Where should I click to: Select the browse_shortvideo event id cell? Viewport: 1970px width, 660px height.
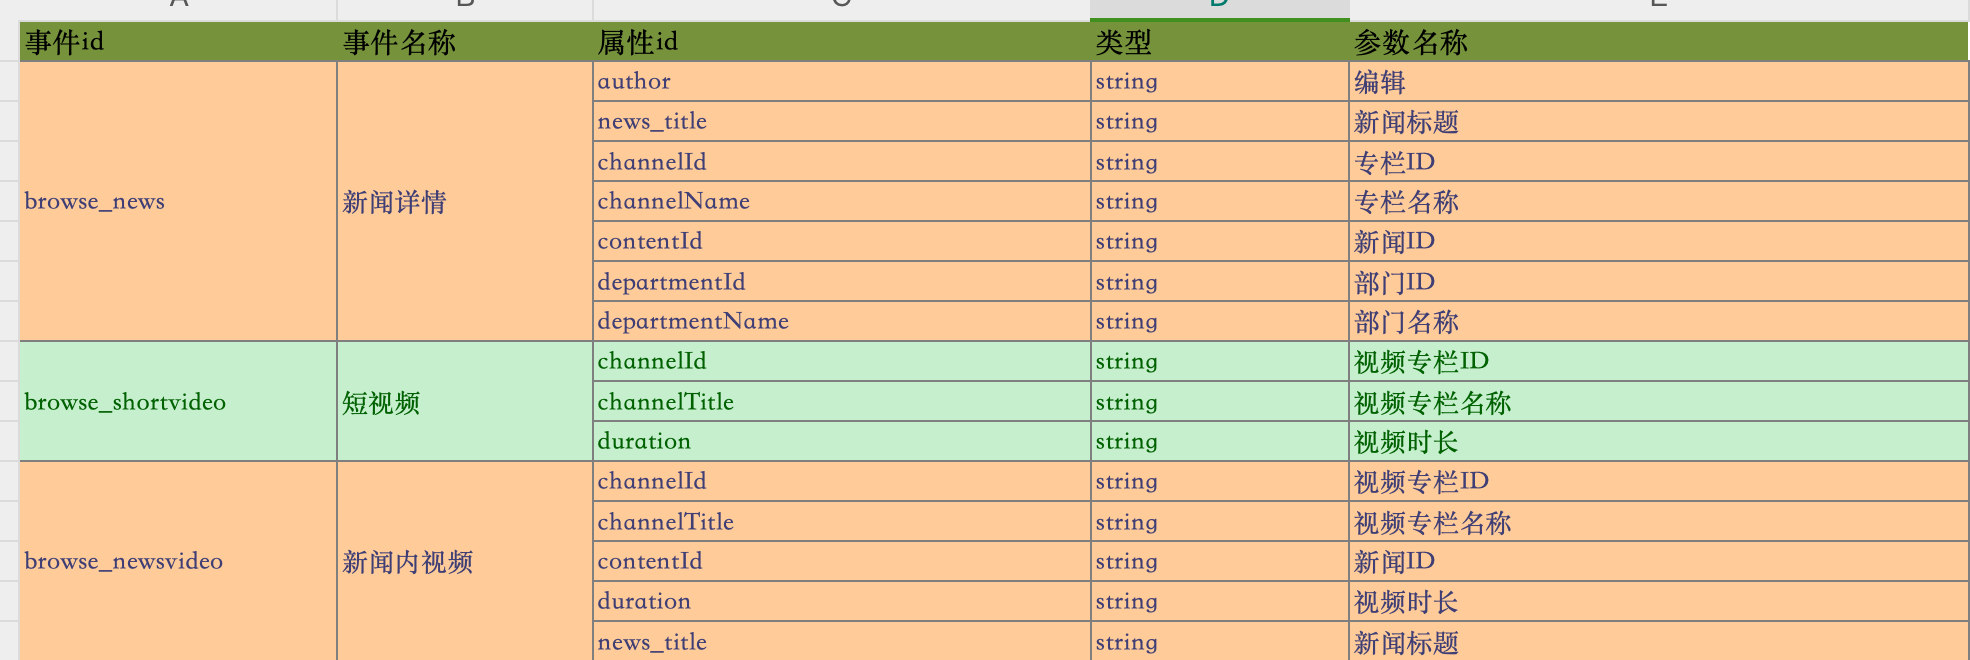[x=178, y=401]
